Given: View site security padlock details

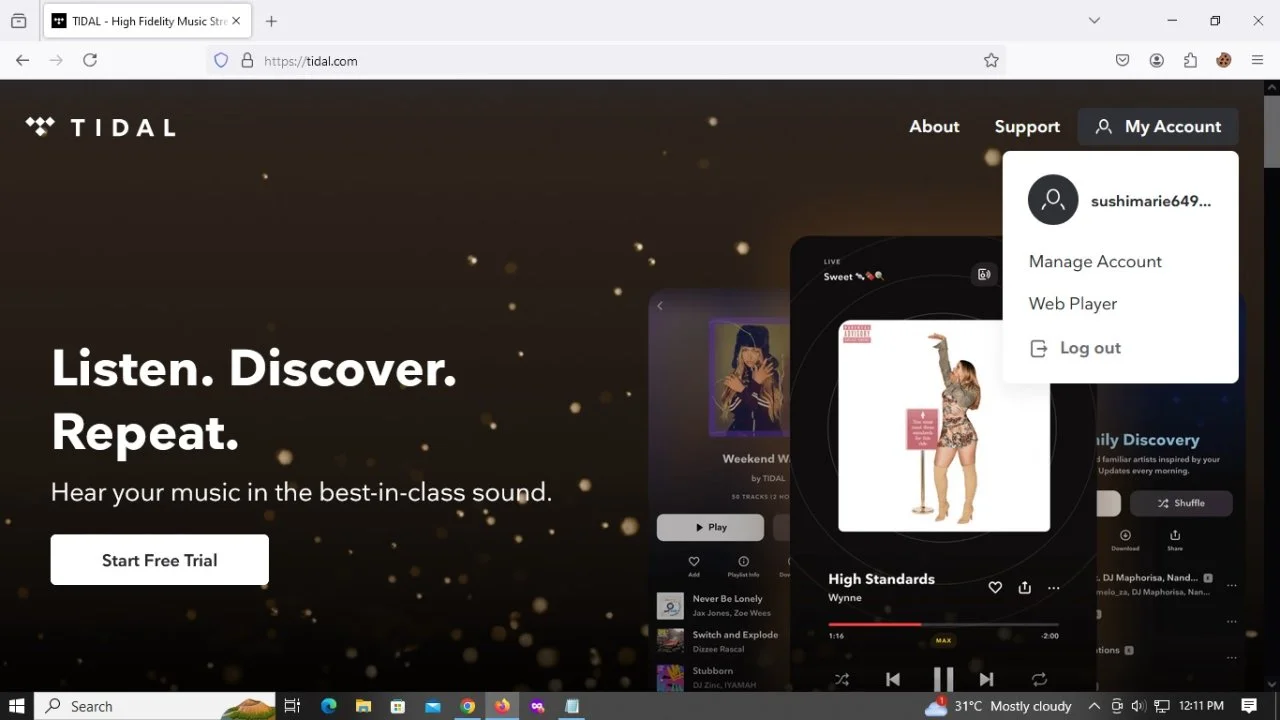Looking at the screenshot, I should coord(247,60).
